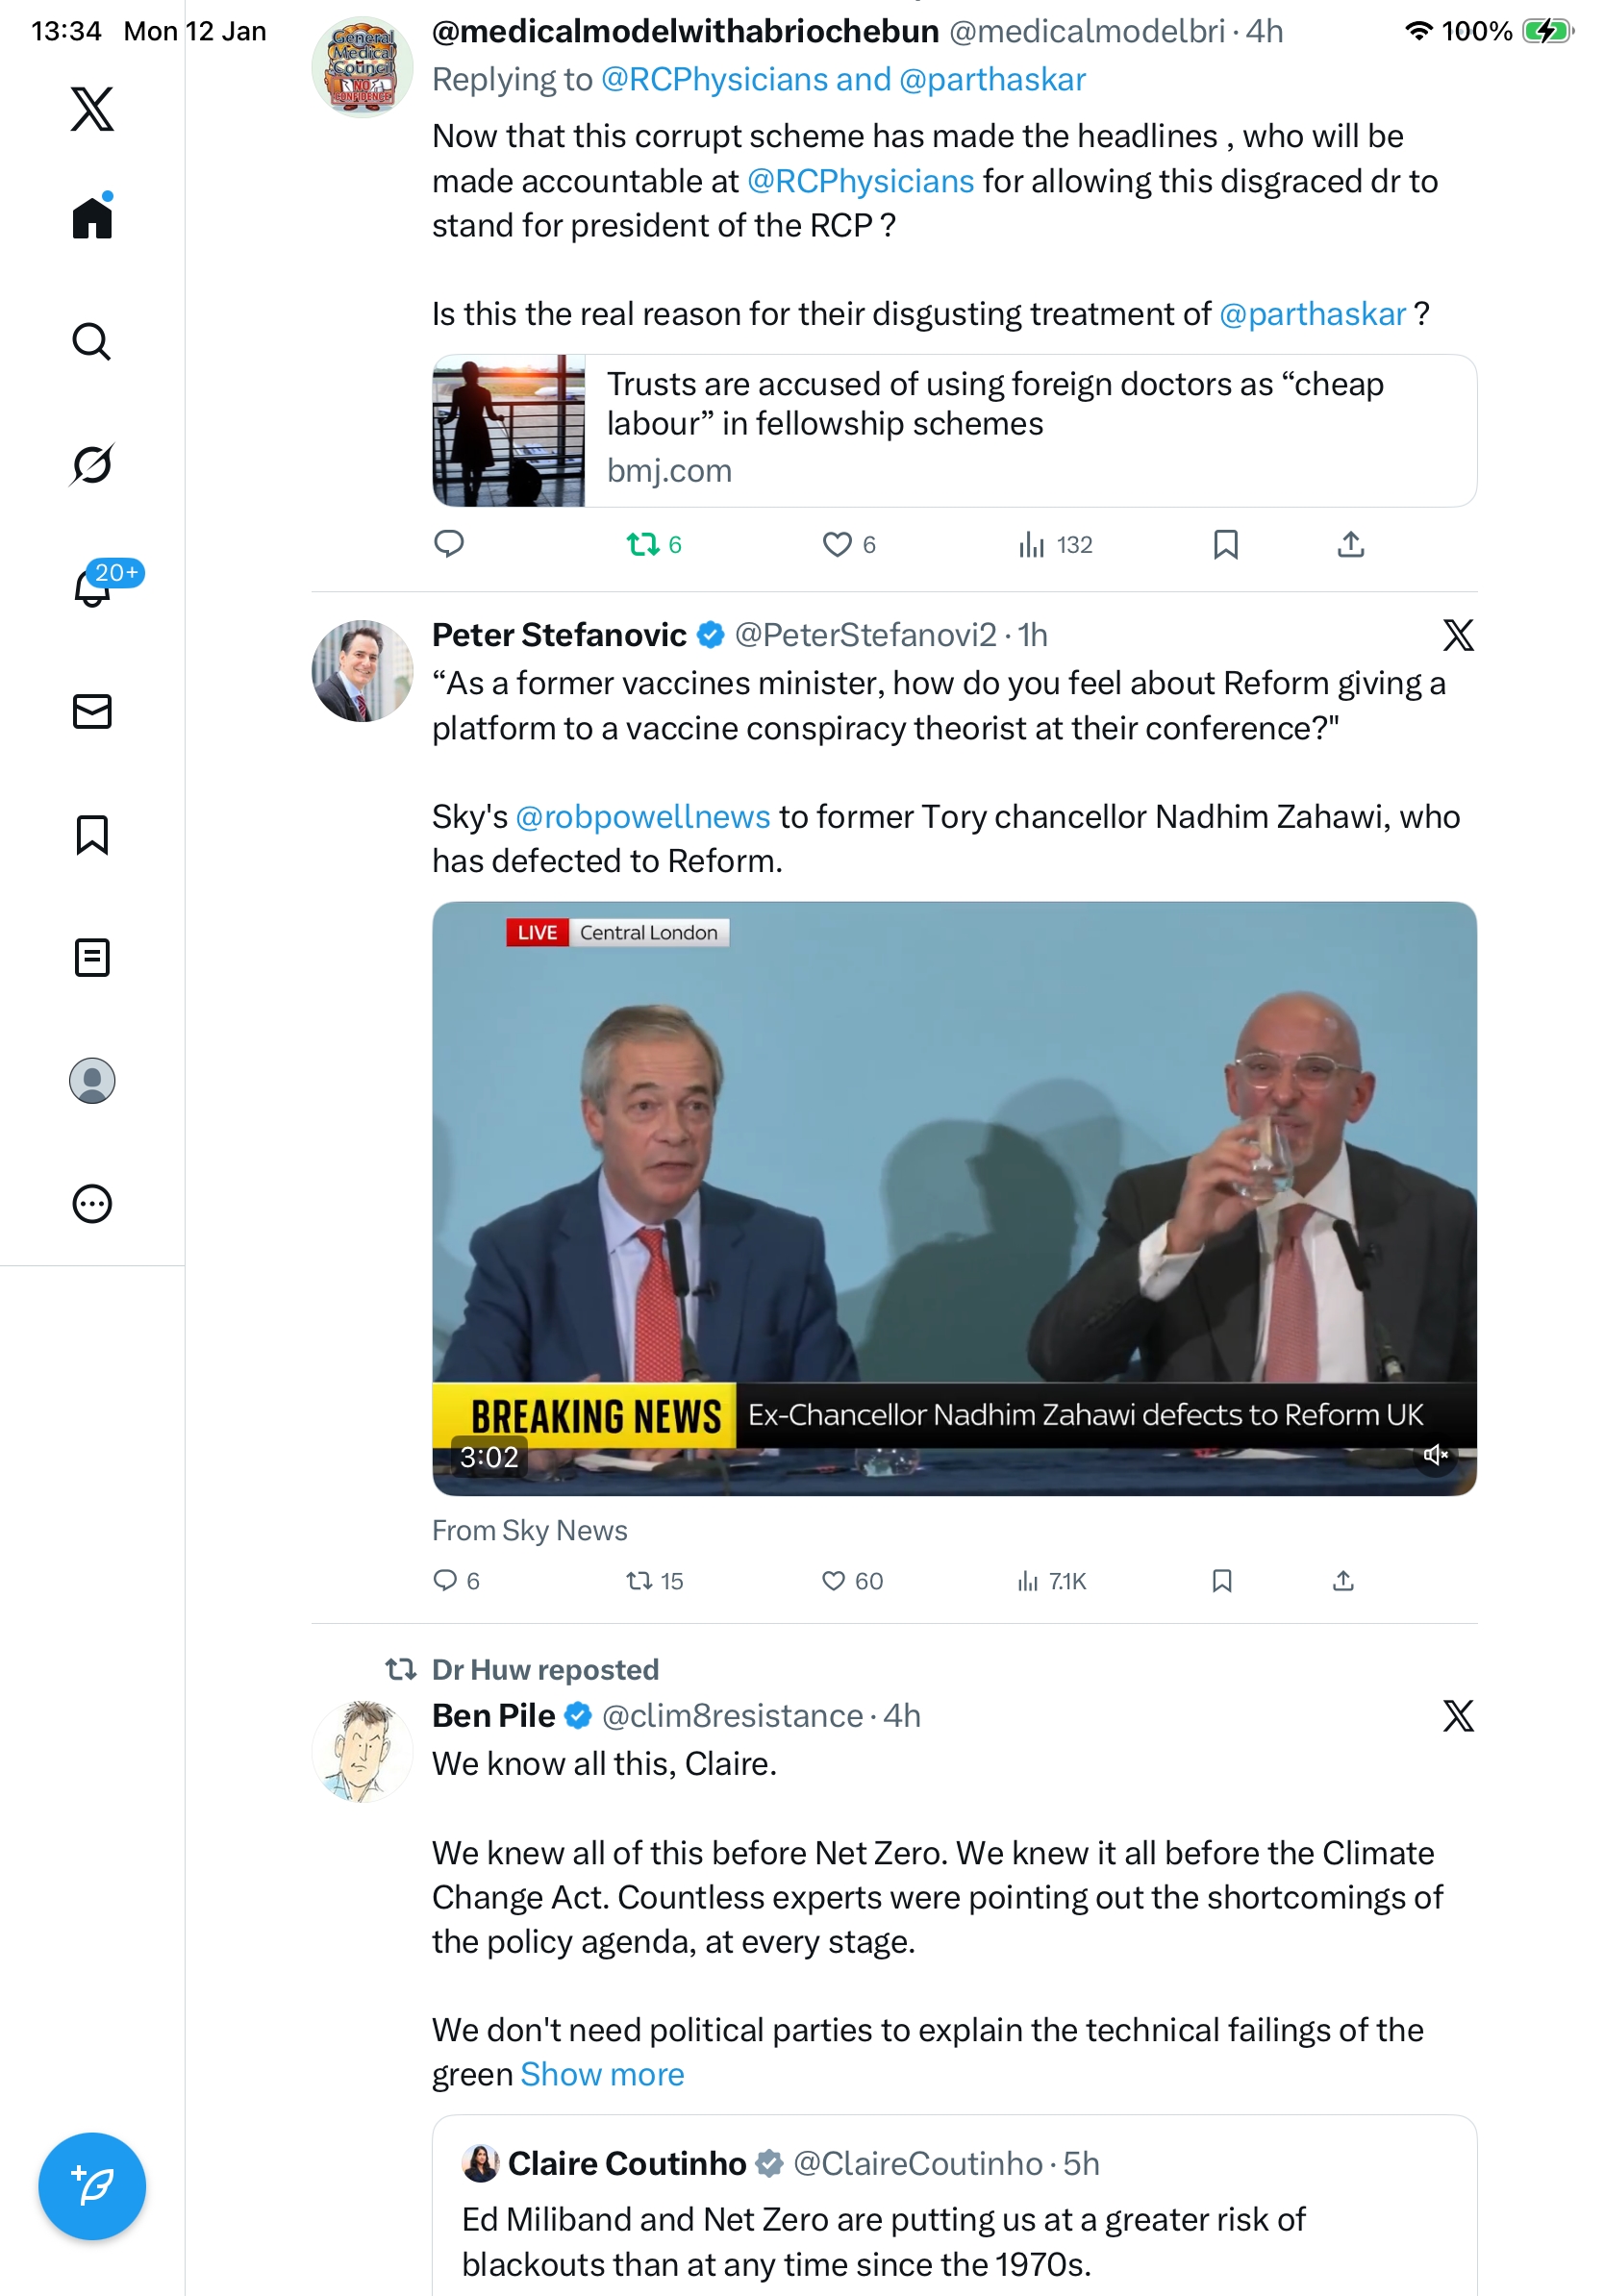Undo repost on medicalmodel tweet
This screenshot has width=1604, height=2296.
pos(642,544)
